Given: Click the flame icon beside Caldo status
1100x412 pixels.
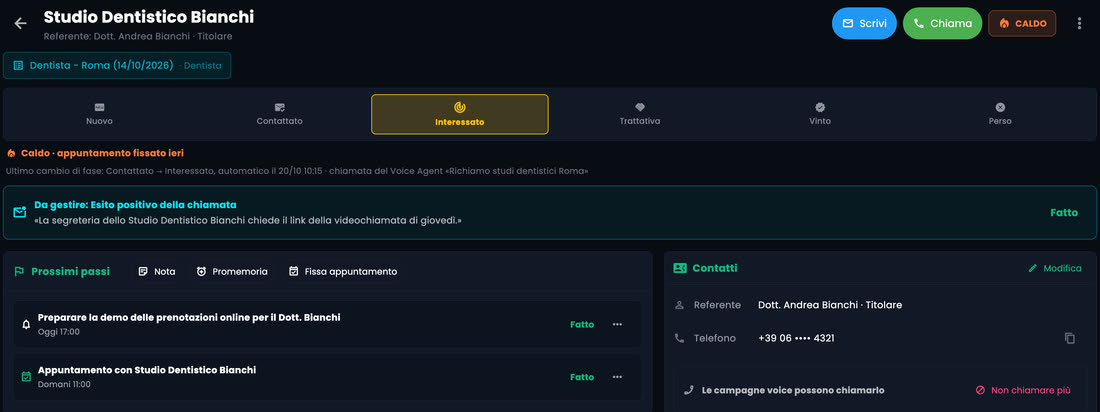Looking at the screenshot, I should [11, 153].
